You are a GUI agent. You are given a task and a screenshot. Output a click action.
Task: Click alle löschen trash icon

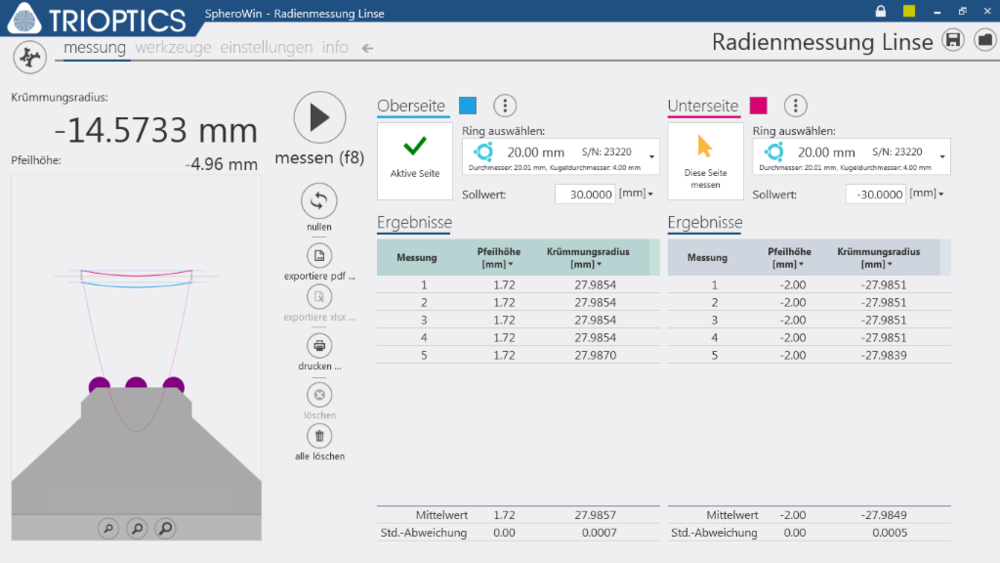[x=318, y=435]
